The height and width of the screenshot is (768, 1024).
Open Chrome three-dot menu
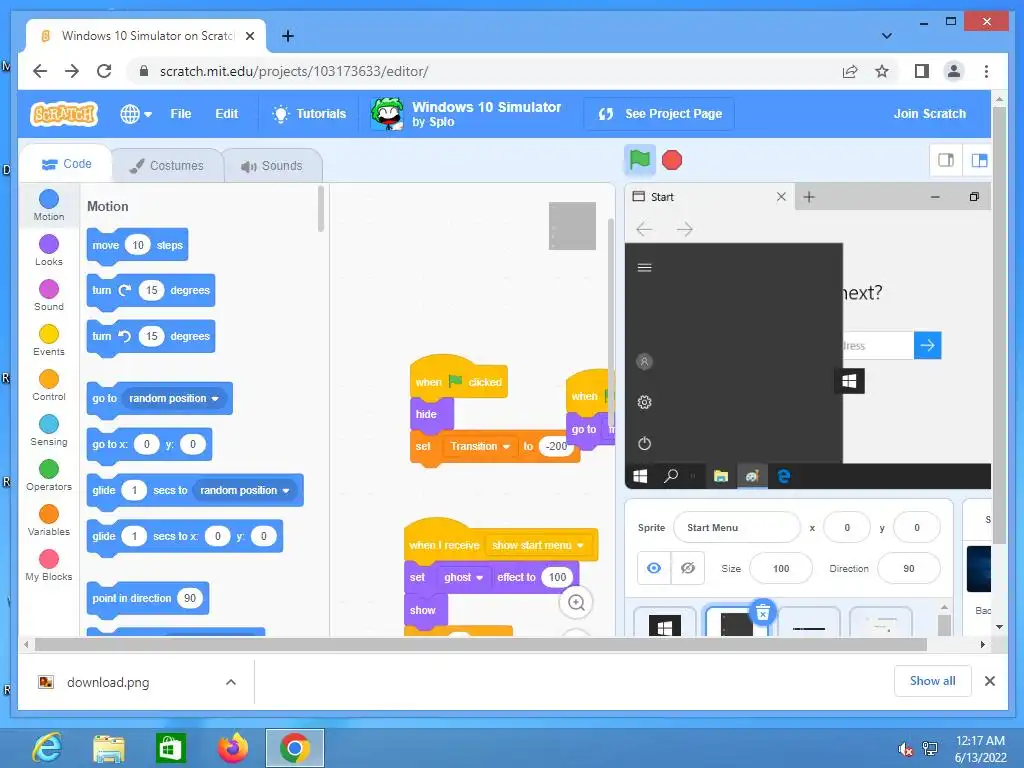point(986,71)
